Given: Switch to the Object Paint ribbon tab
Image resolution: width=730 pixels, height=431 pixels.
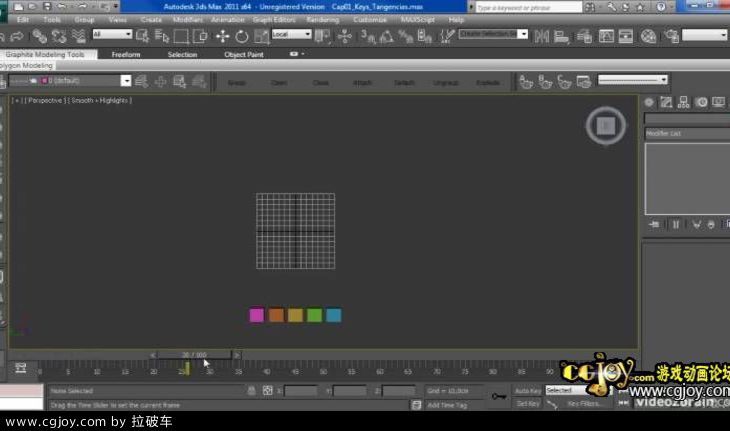Looking at the screenshot, I should 243,54.
